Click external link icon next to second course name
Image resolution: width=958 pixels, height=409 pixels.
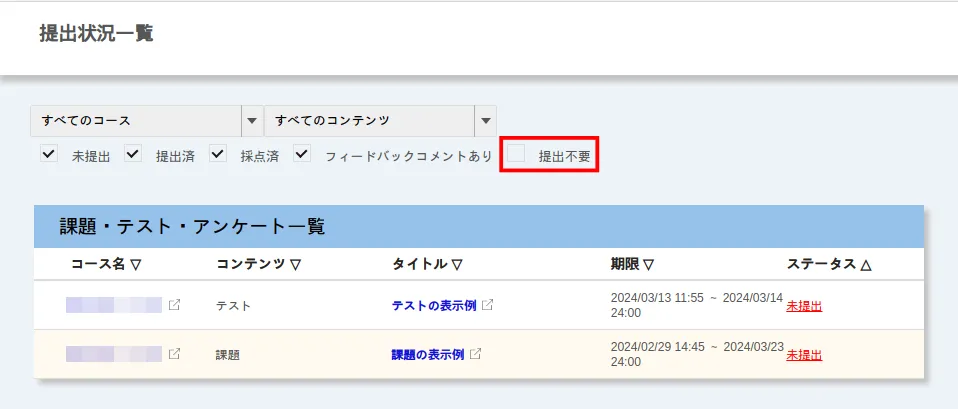coord(175,354)
